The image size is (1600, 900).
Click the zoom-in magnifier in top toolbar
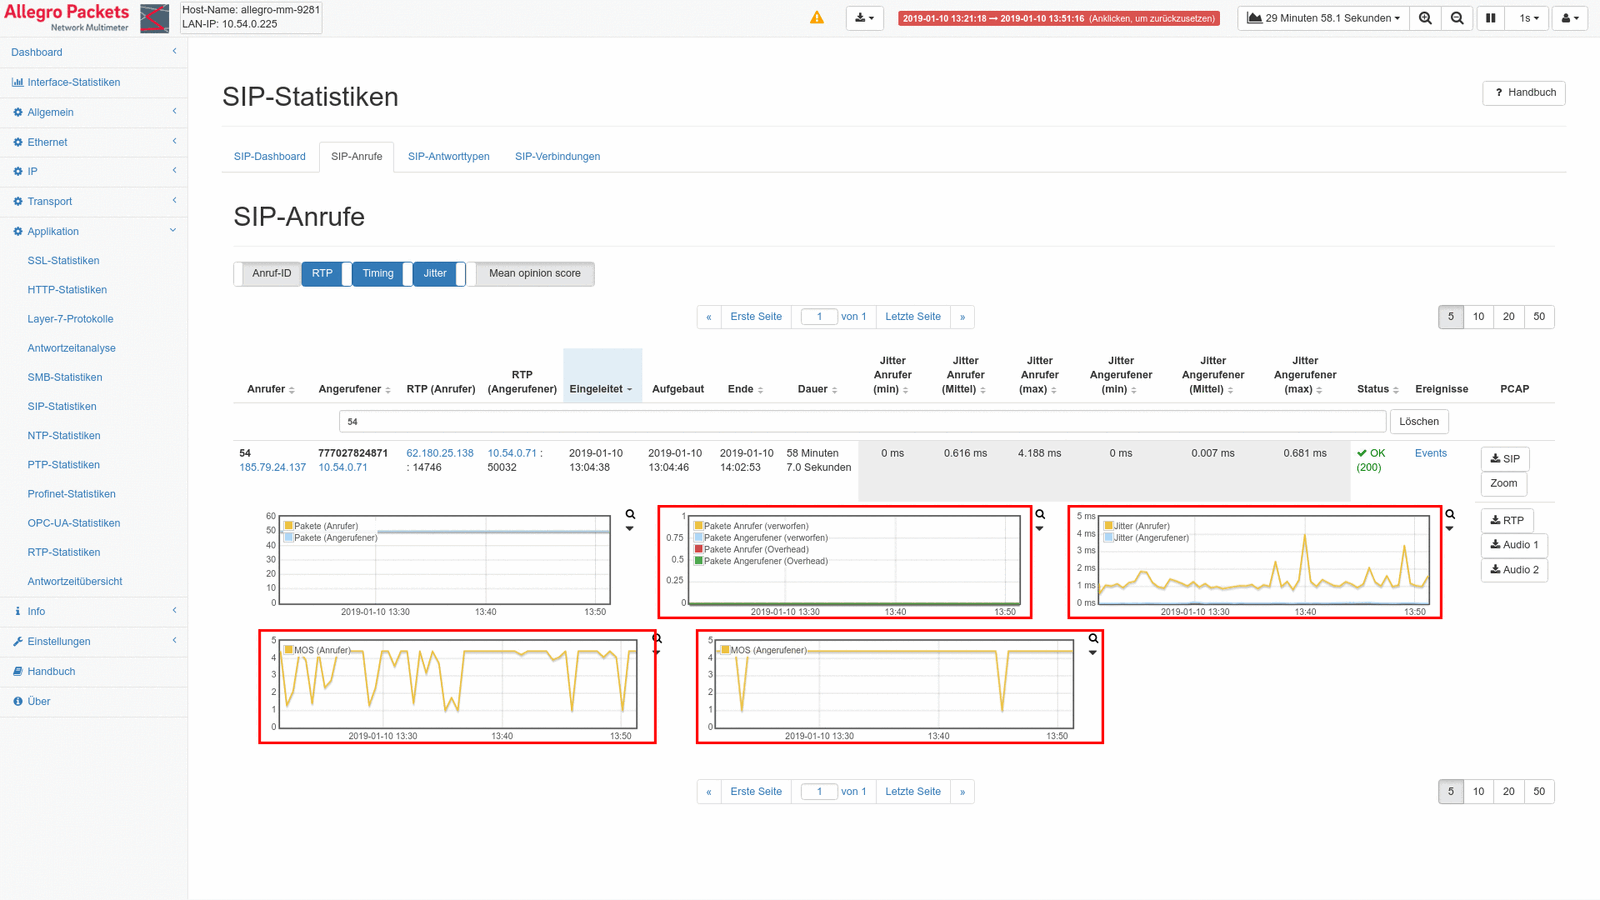(1425, 18)
